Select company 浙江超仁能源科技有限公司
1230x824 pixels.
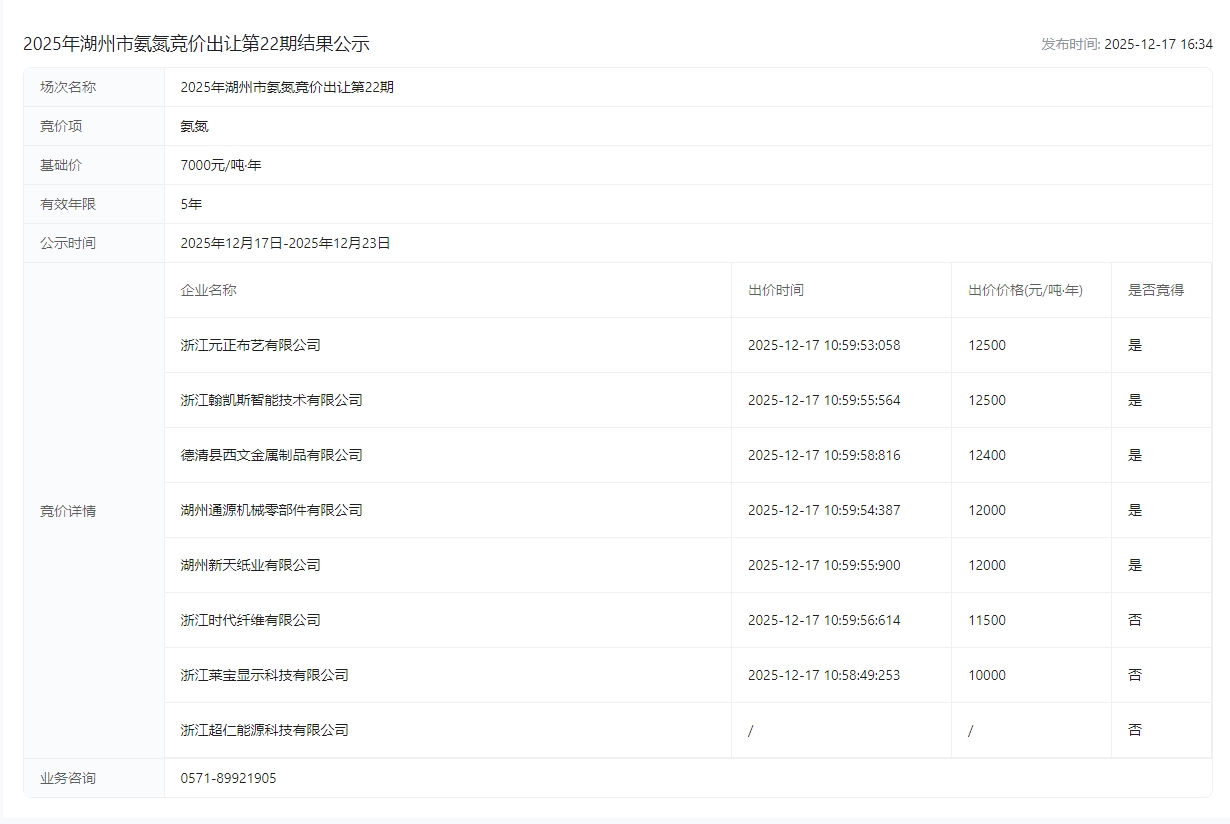click(264, 730)
